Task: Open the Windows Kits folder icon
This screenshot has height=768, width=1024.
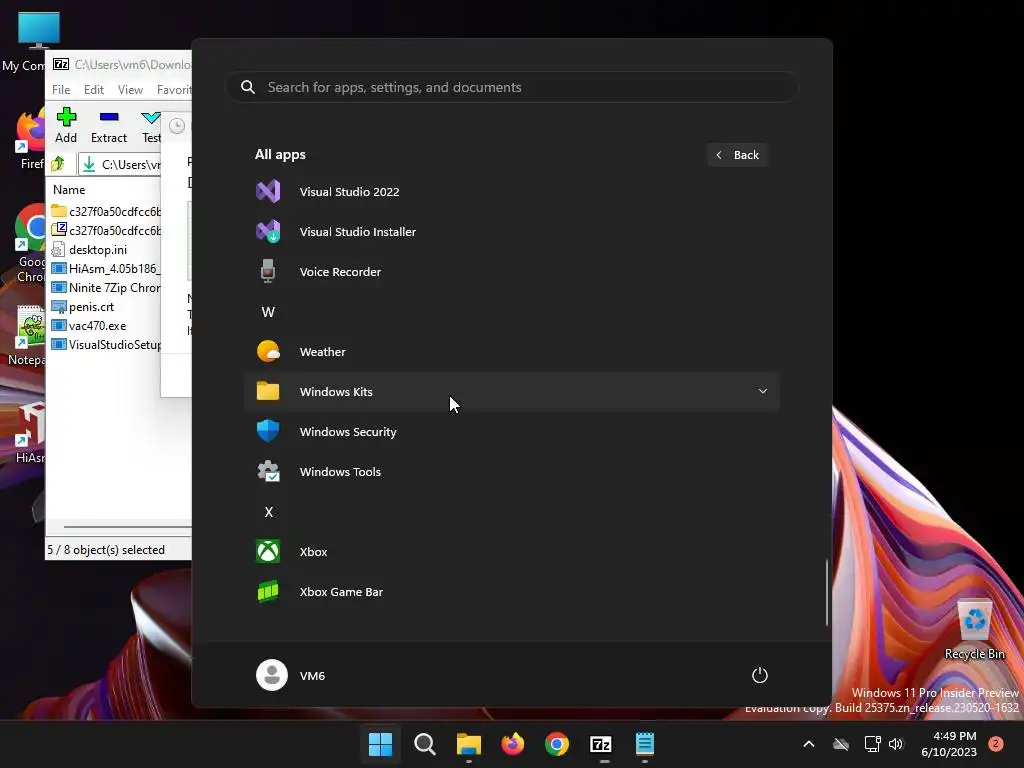Action: click(x=268, y=391)
